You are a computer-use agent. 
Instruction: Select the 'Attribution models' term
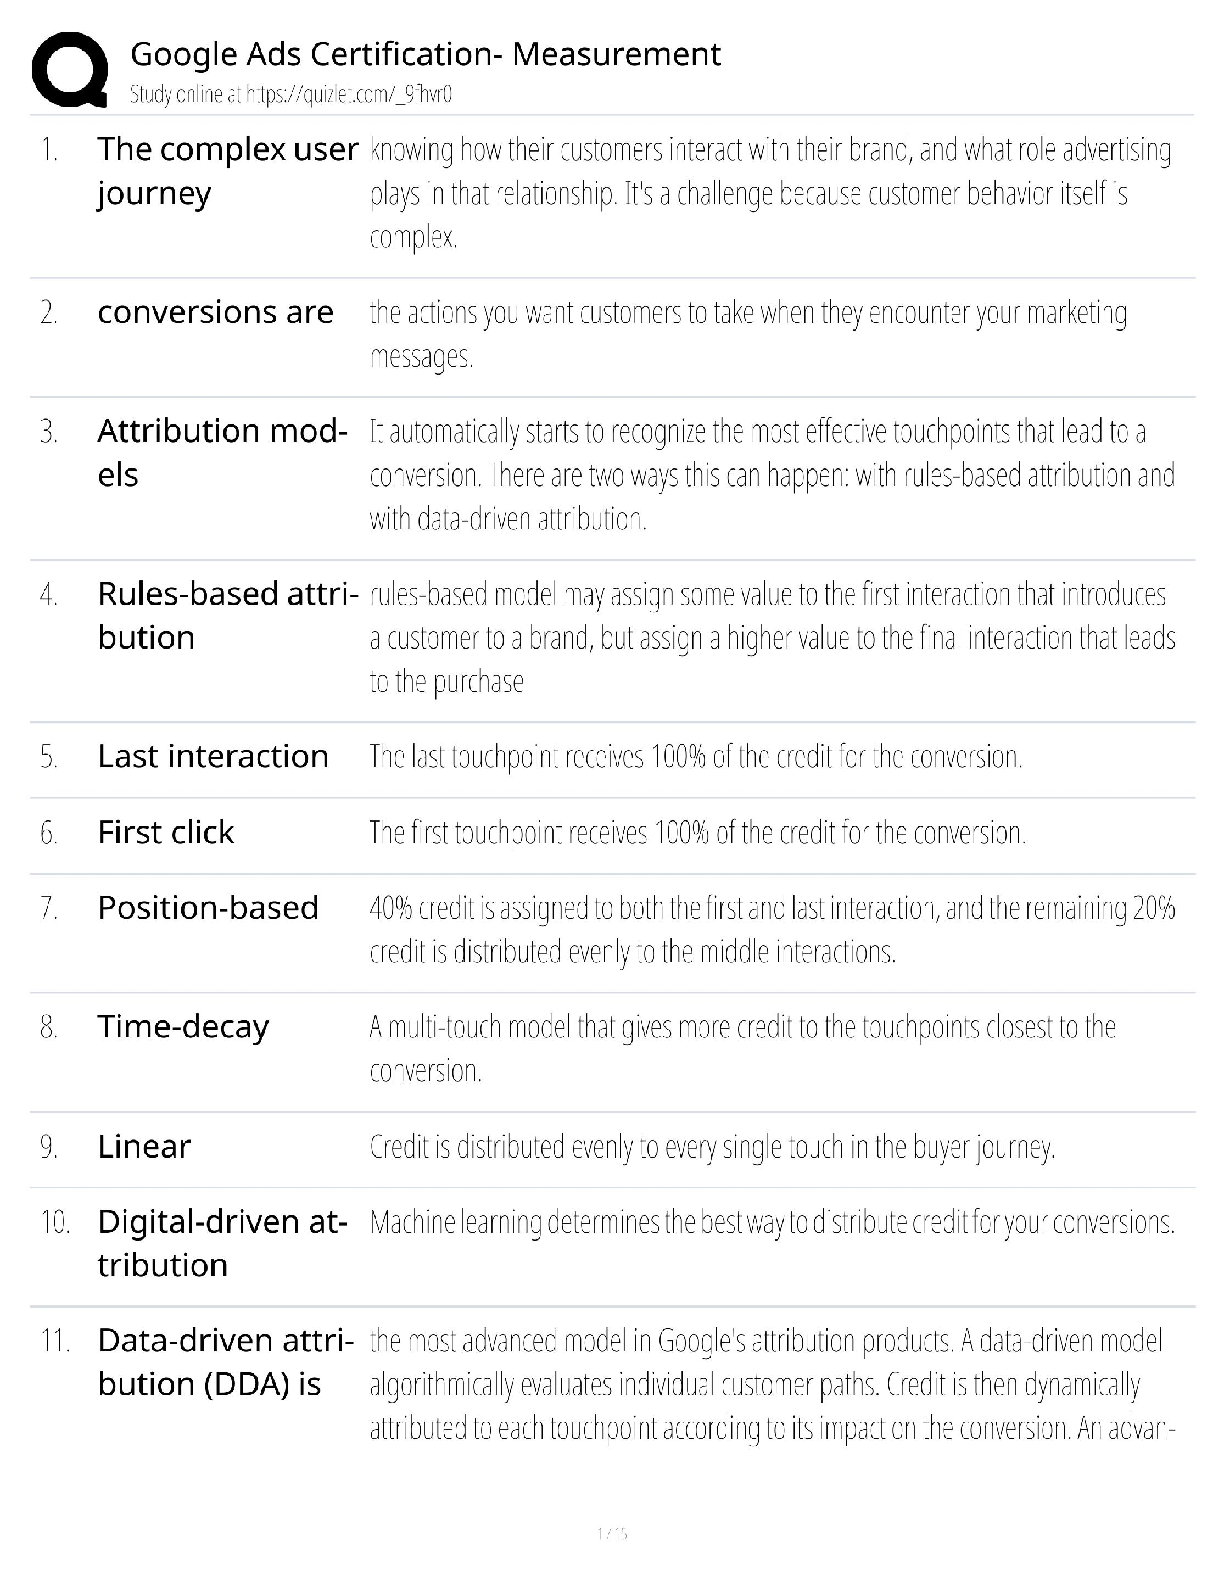[x=222, y=452]
